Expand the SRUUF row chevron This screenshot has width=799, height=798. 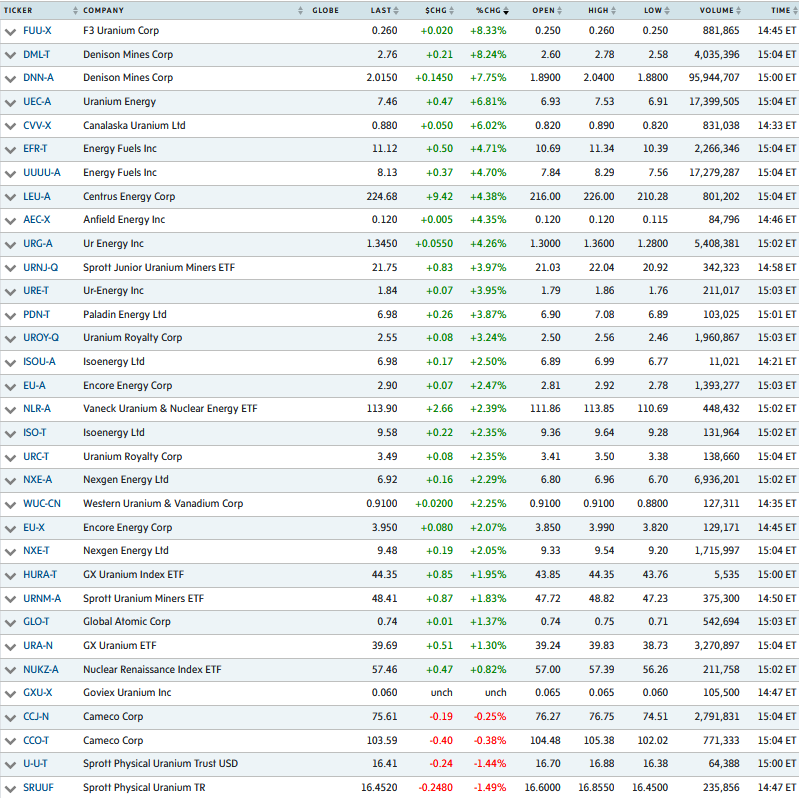(10, 788)
